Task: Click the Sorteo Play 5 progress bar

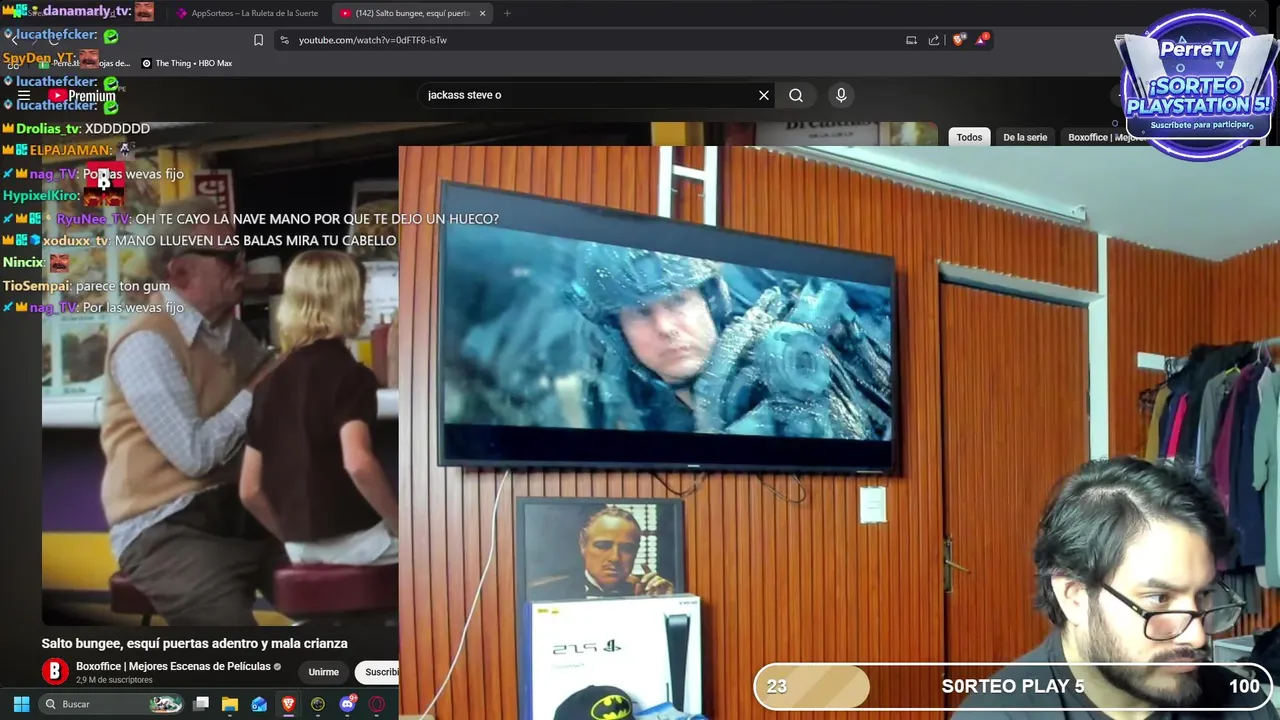Action: click(x=1012, y=686)
